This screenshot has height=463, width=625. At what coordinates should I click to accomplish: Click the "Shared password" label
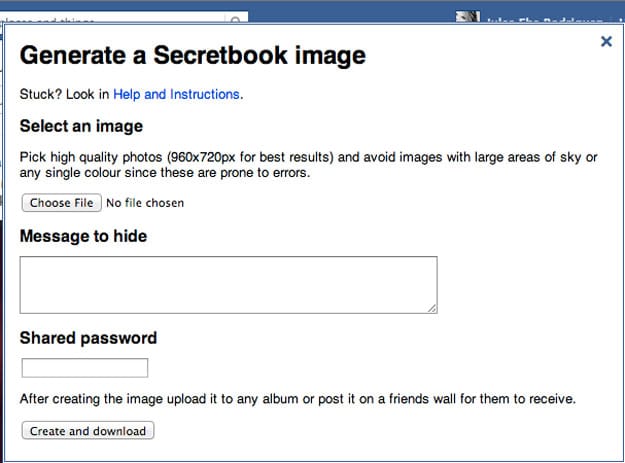pyautogui.click(x=88, y=338)
